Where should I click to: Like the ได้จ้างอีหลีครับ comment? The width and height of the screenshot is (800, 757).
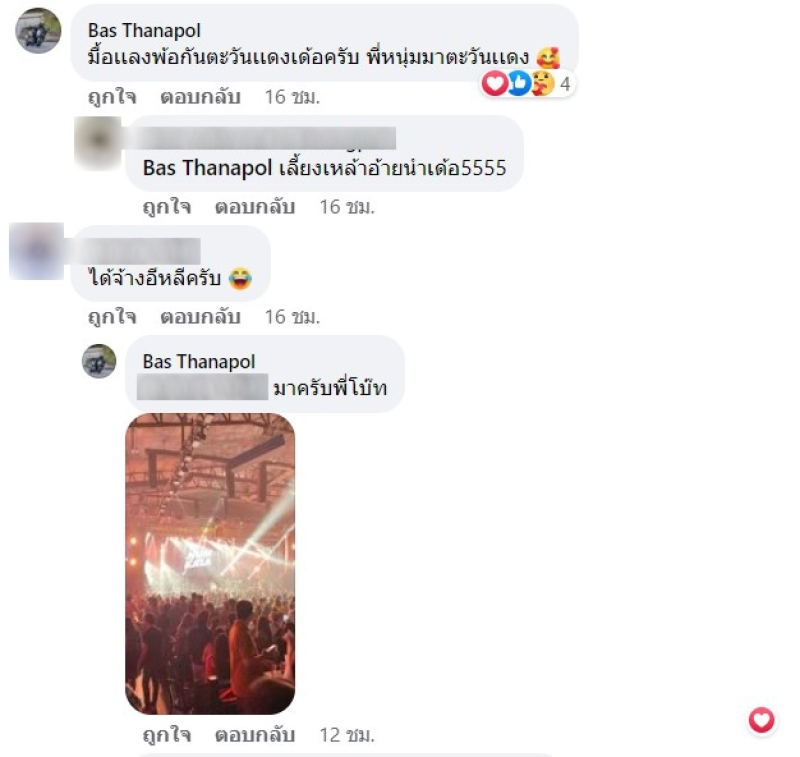click(x=112, y=317)
